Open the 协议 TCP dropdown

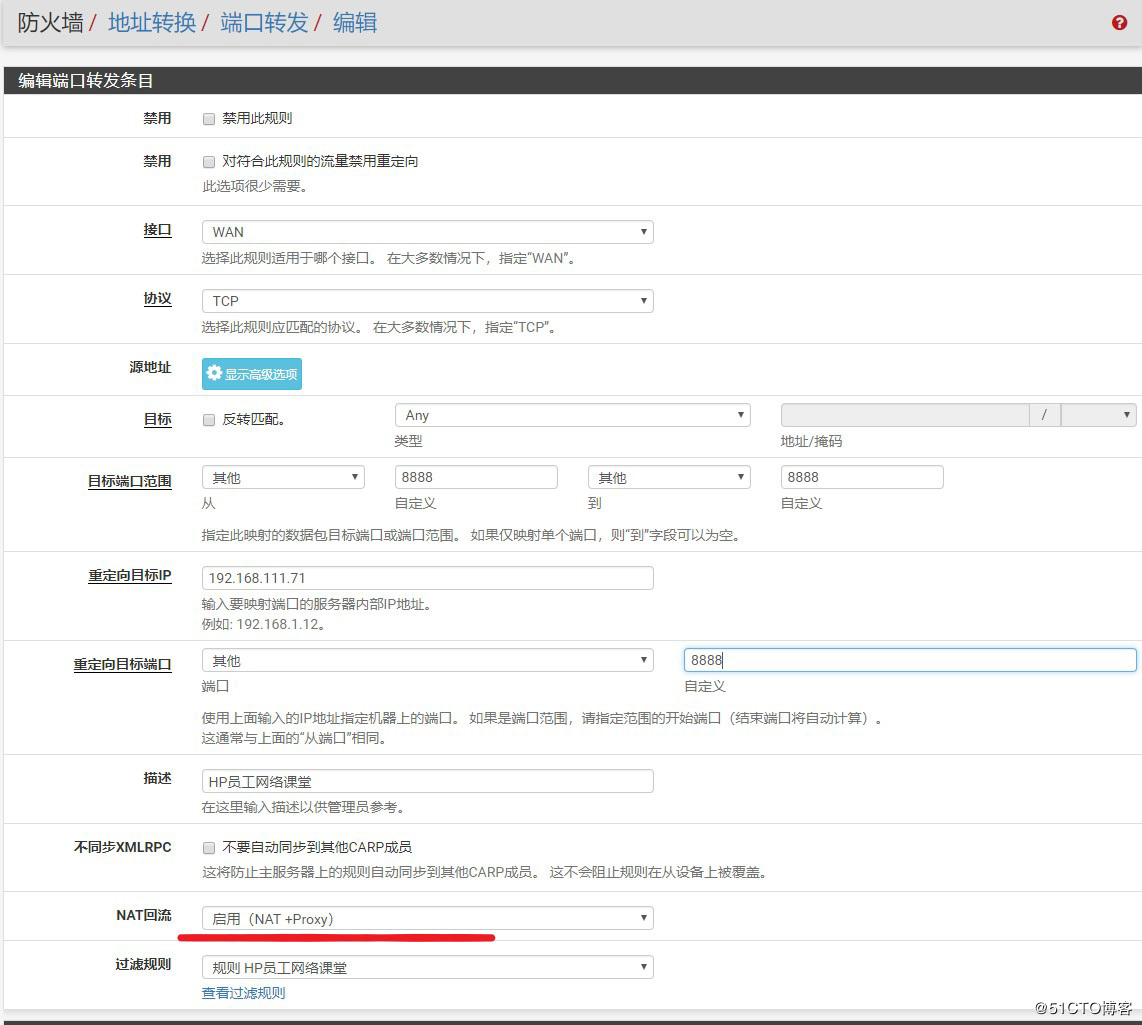pos(427,301)
